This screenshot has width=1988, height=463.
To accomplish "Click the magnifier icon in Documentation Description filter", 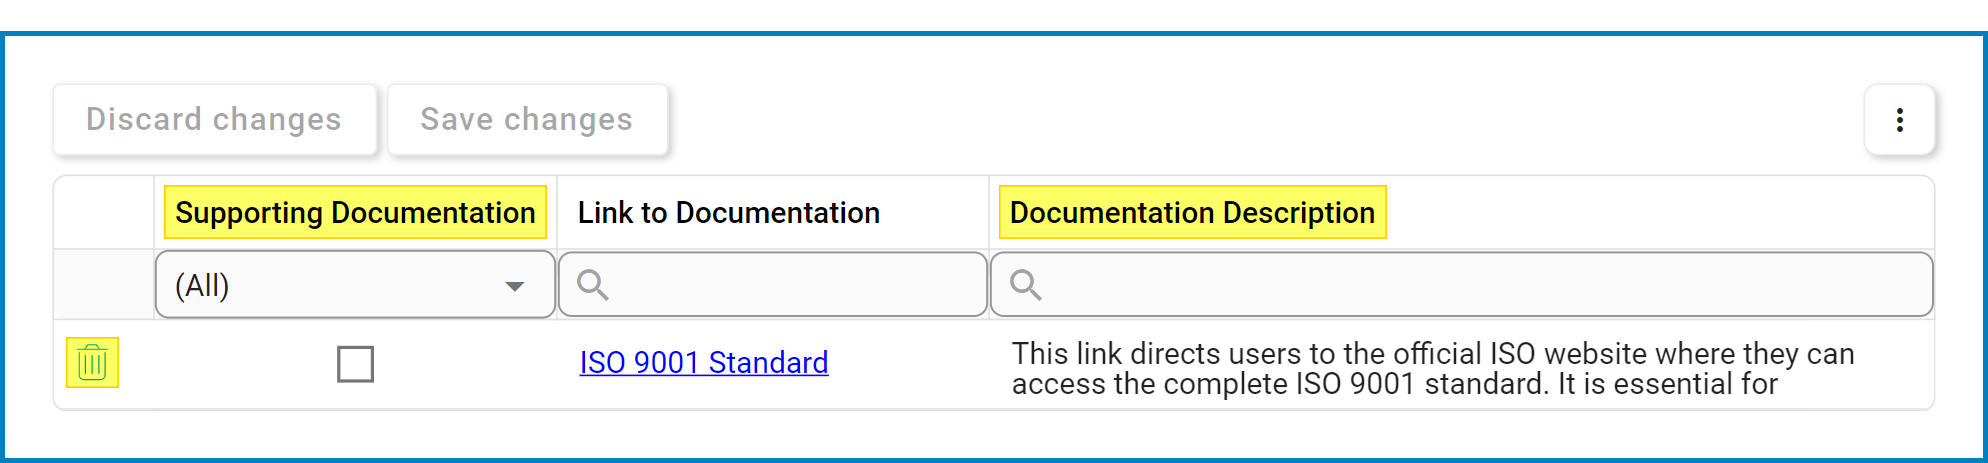I will (x=1025, y=285).
